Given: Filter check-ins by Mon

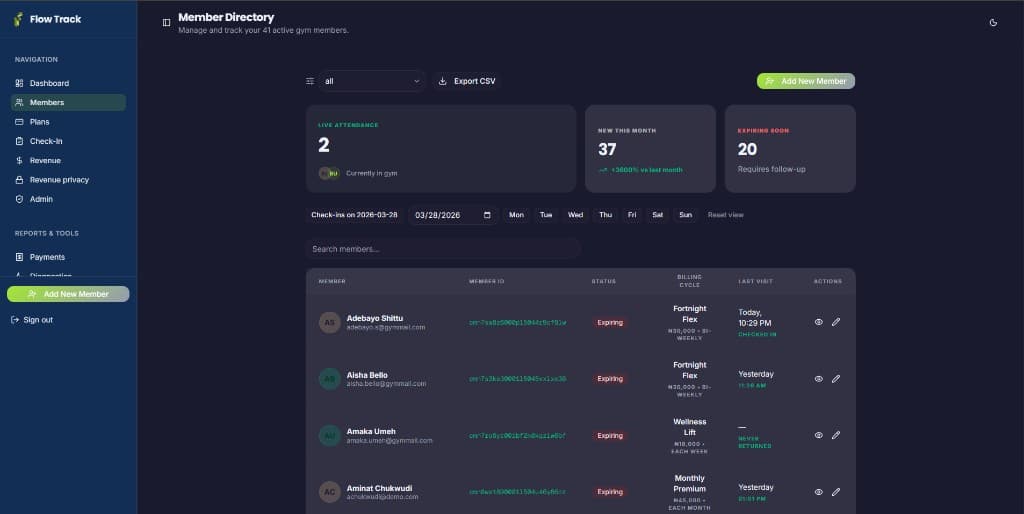Looking at the screenshot, I should pos(516,215).
